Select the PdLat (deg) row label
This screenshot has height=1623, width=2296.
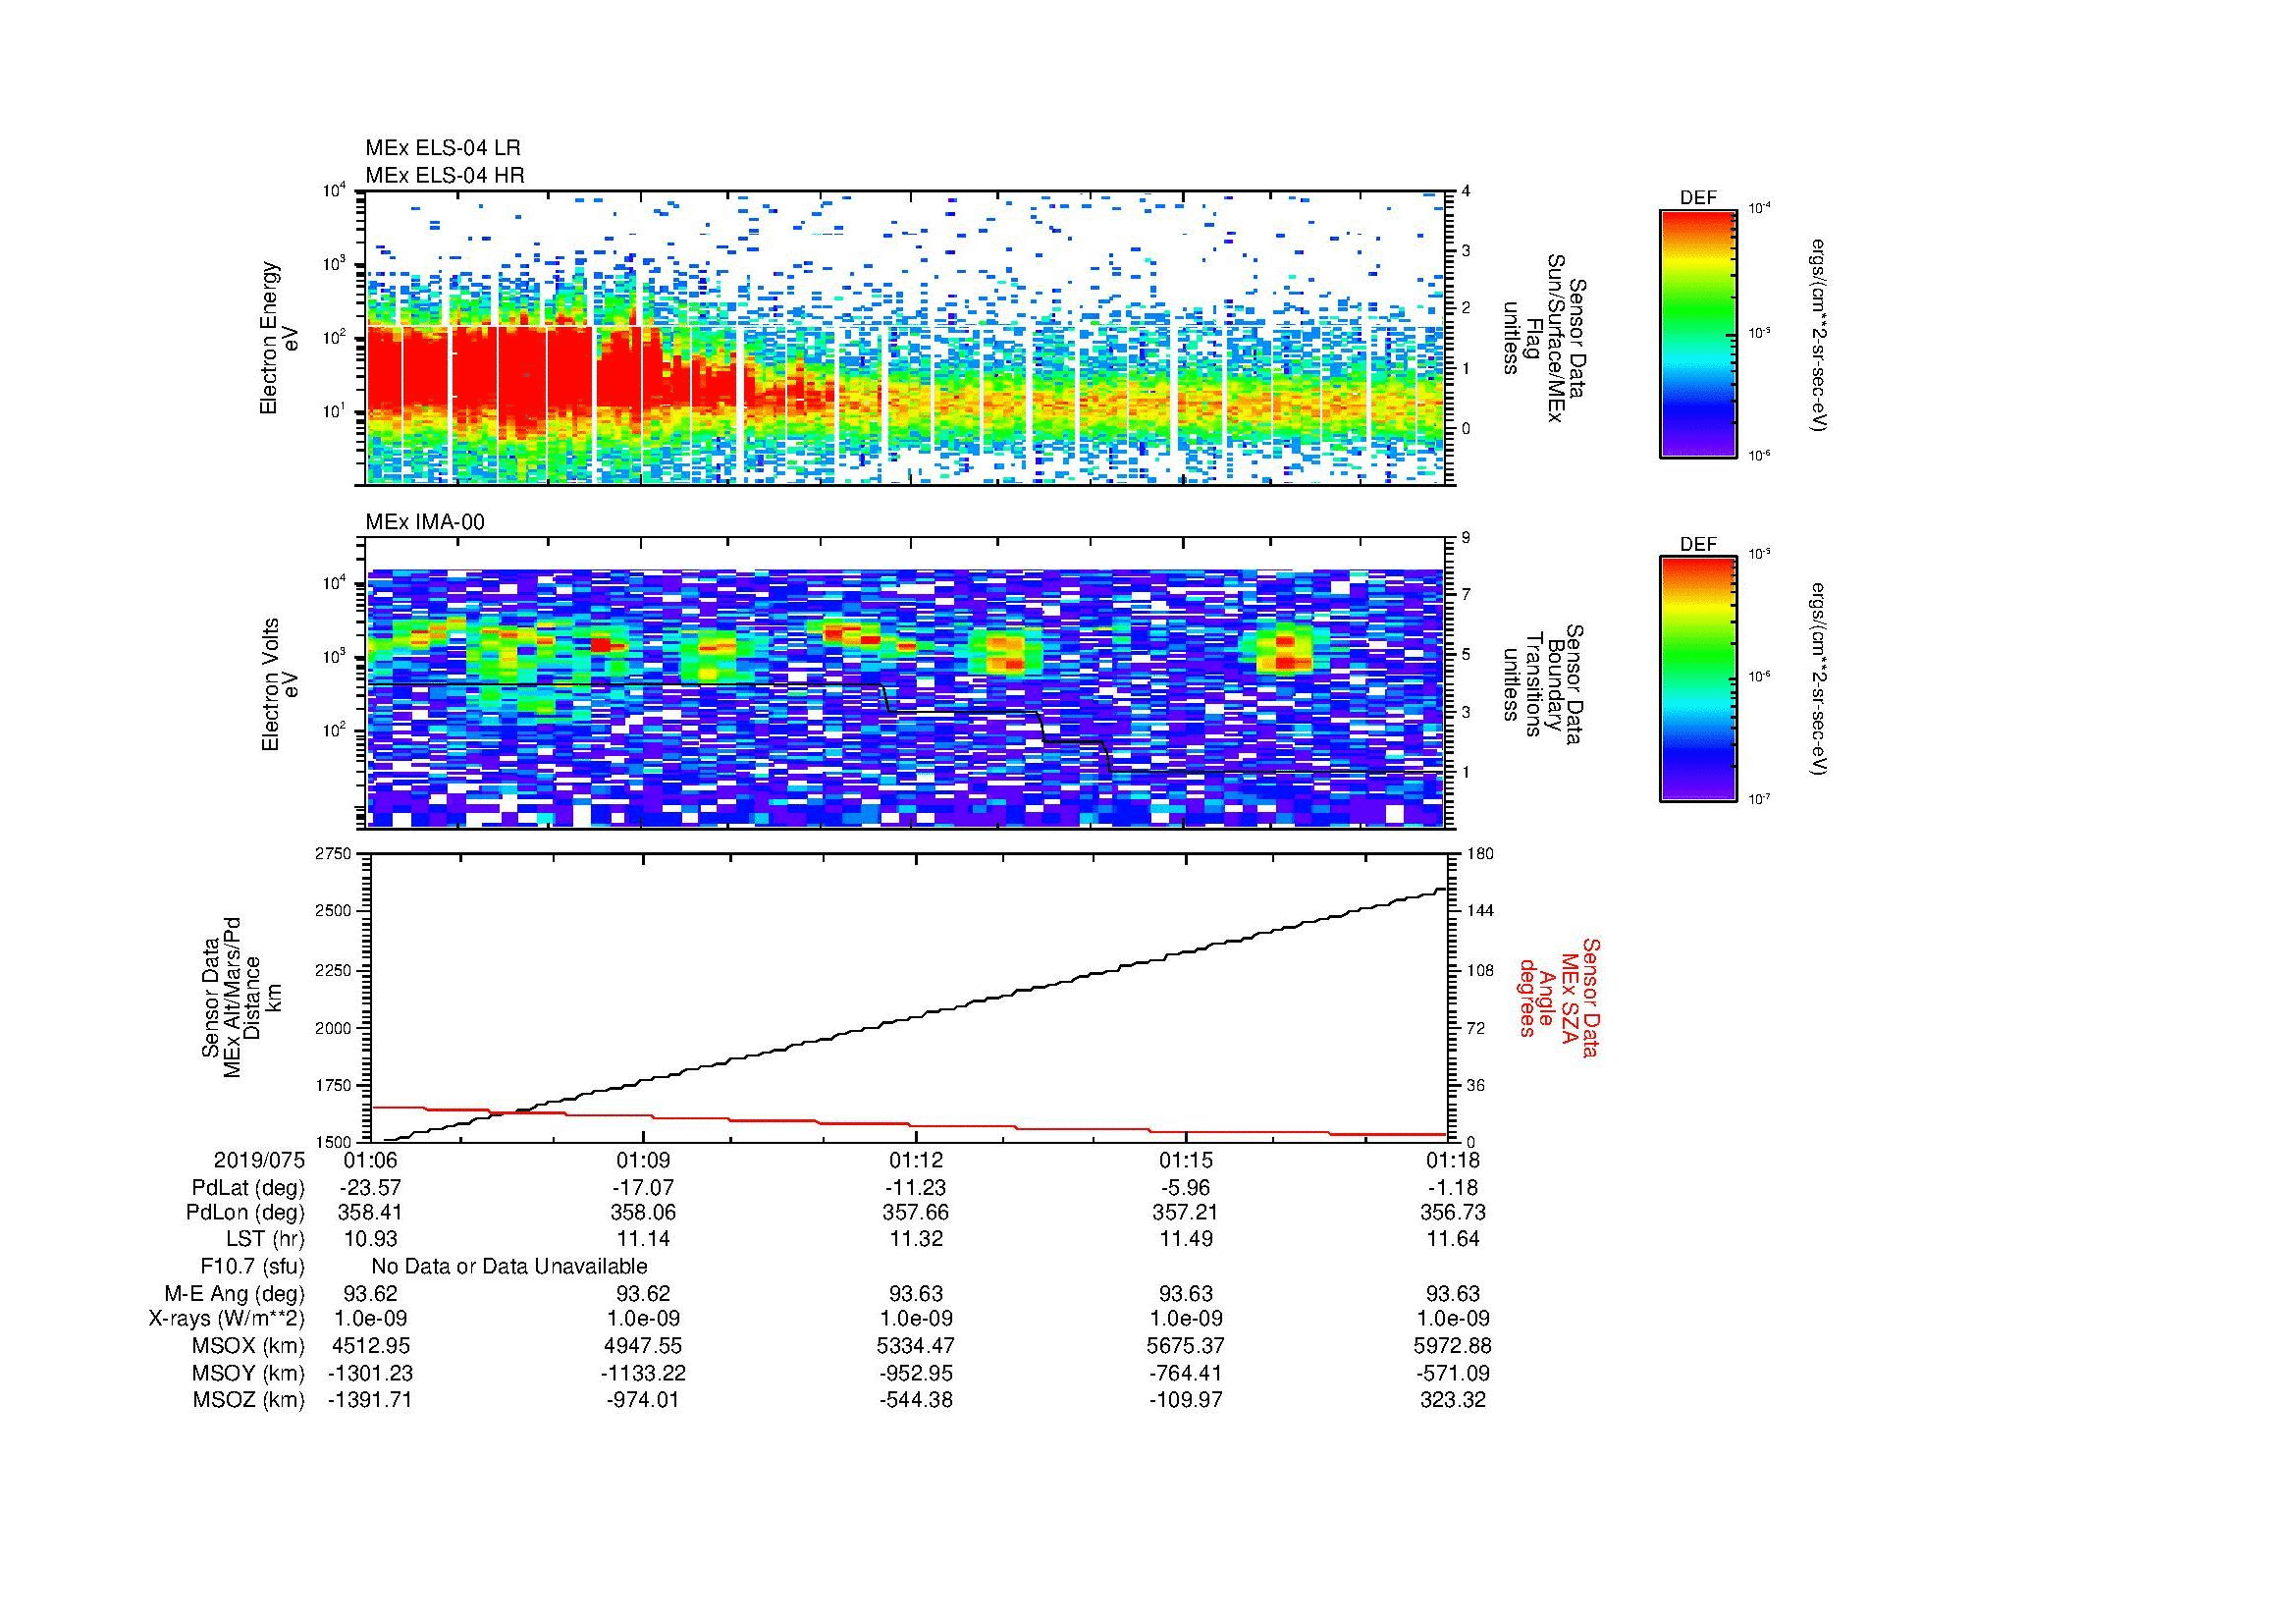click(x=248, y=1189)
